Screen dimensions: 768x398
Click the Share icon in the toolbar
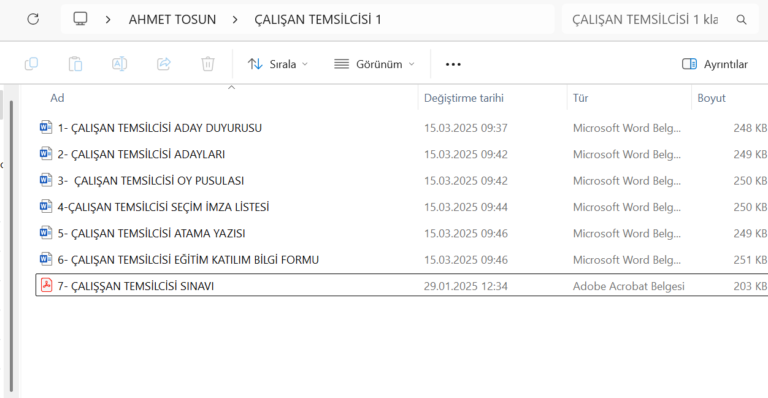pyautogui.click(x=164, y=64)
